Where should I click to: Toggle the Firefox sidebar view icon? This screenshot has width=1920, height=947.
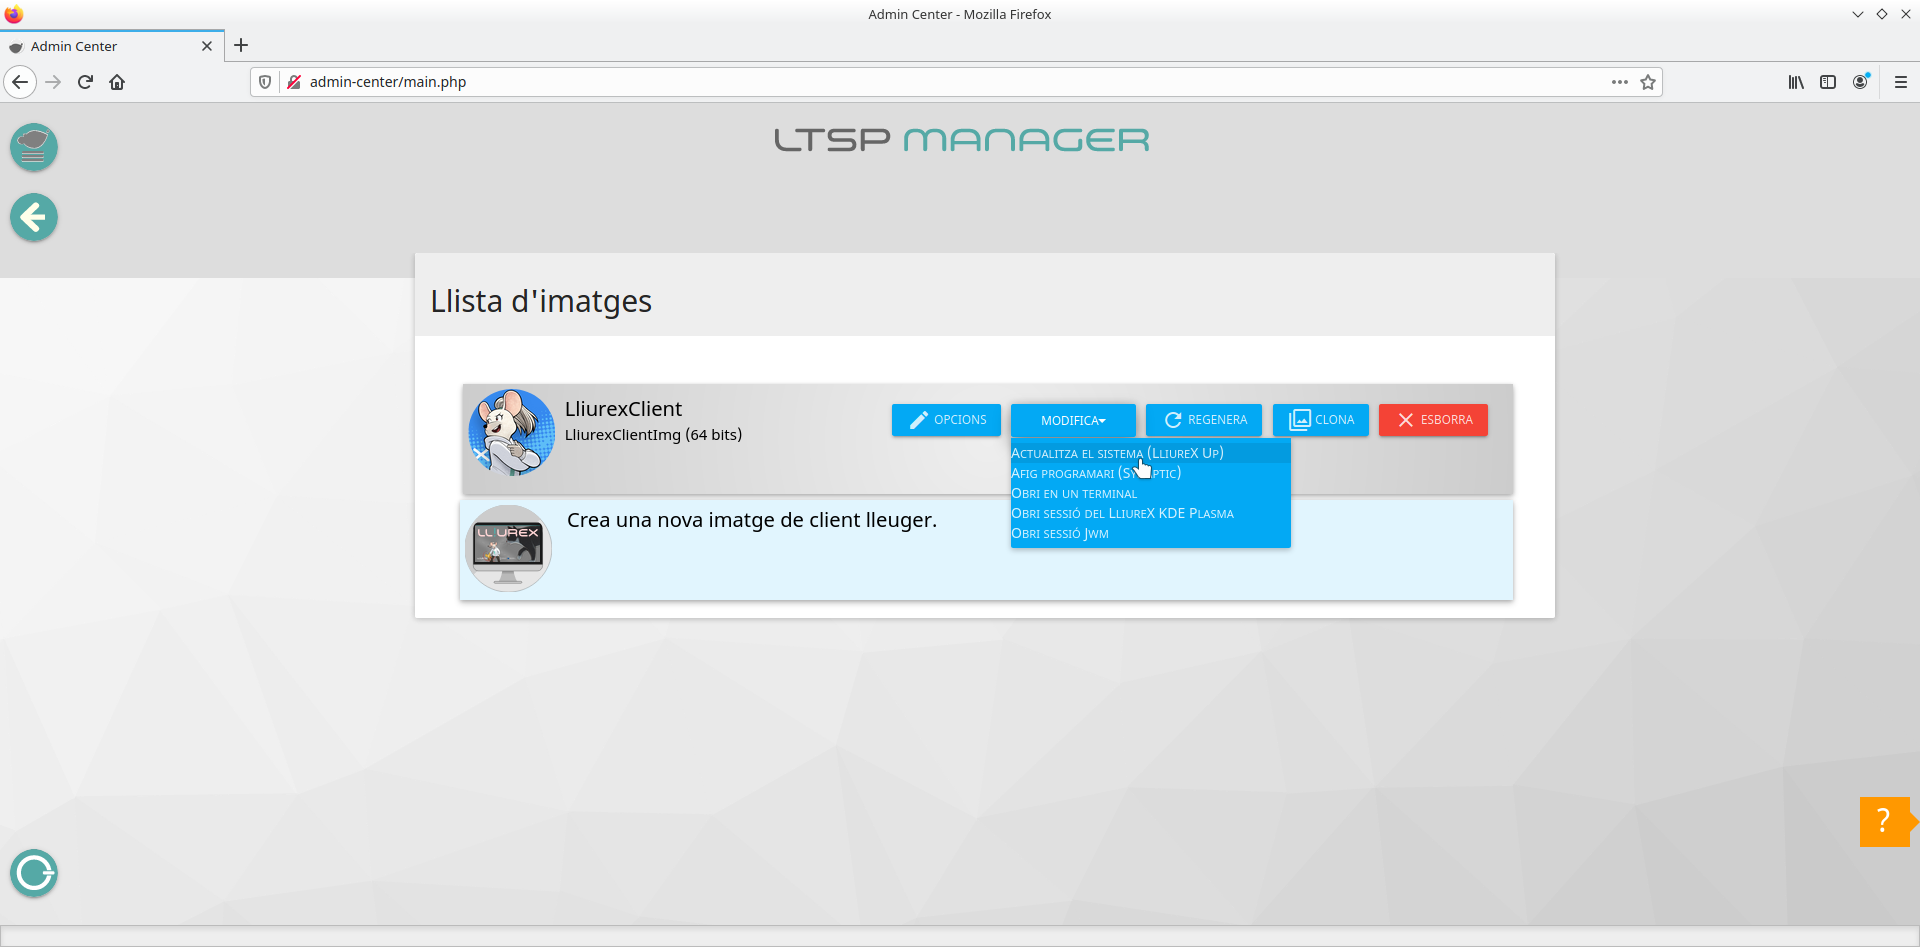click(x=1828, y=82)
